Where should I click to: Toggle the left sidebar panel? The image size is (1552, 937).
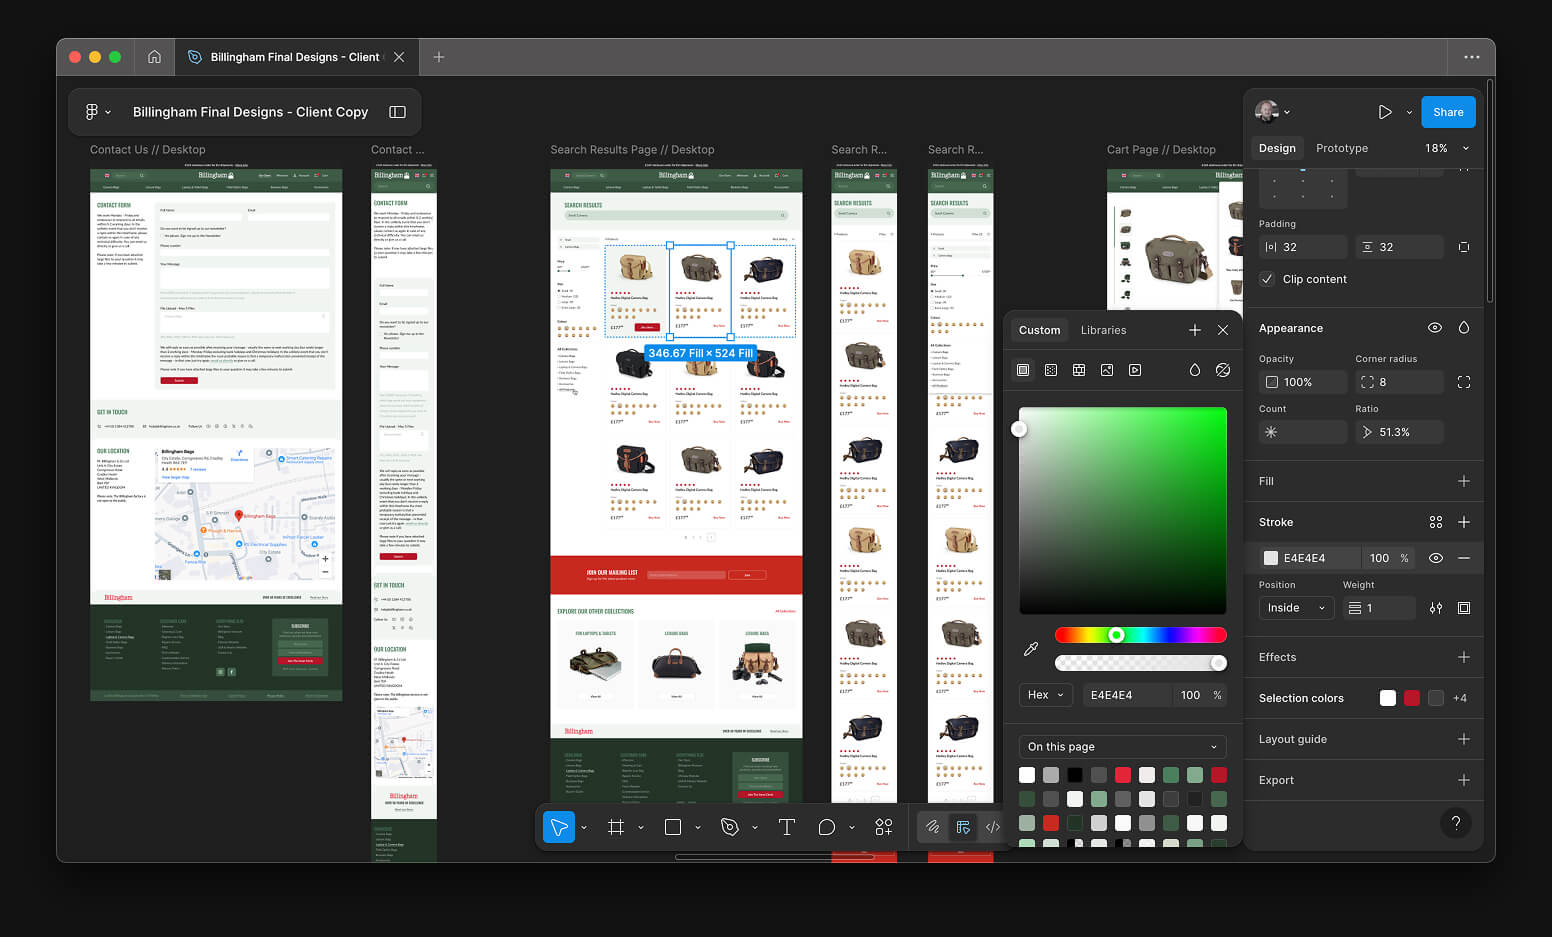point(397,112)
